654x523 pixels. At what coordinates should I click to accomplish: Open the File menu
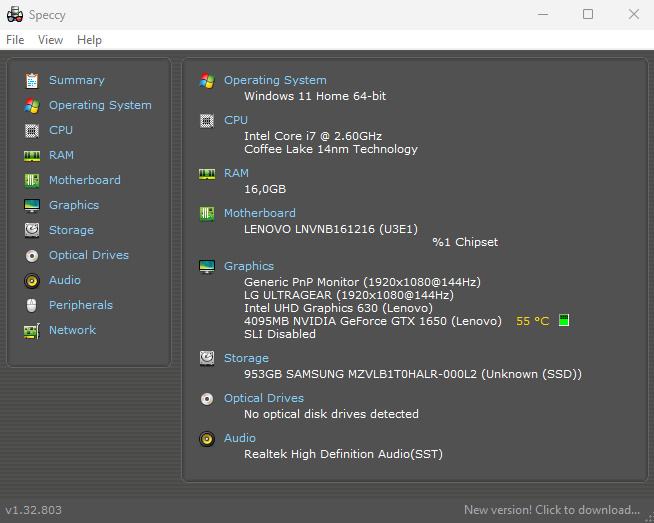(15, 40)
